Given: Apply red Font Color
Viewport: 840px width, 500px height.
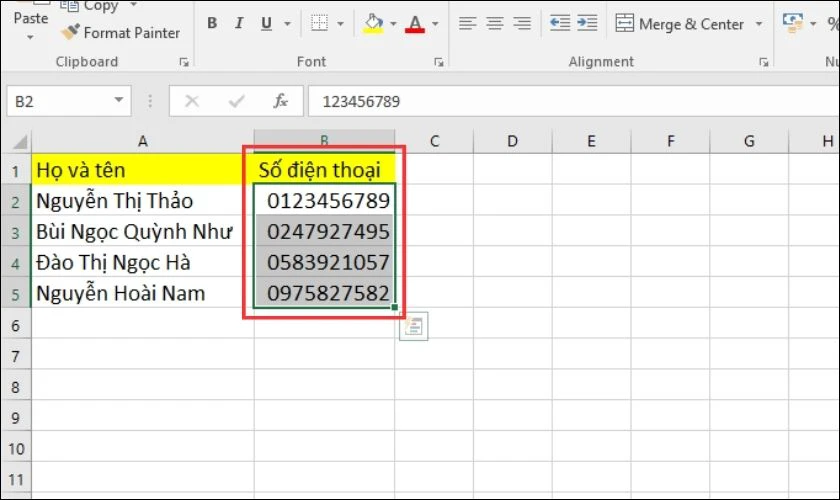Looking at the screenshot, I should click(415, 23).
